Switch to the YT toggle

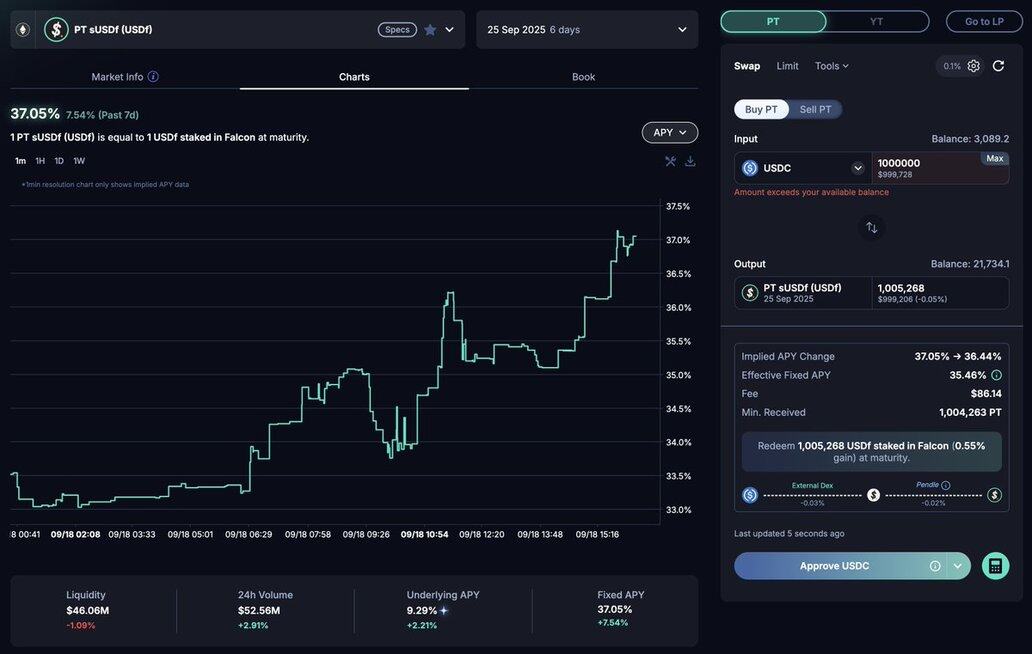(877, 22)
